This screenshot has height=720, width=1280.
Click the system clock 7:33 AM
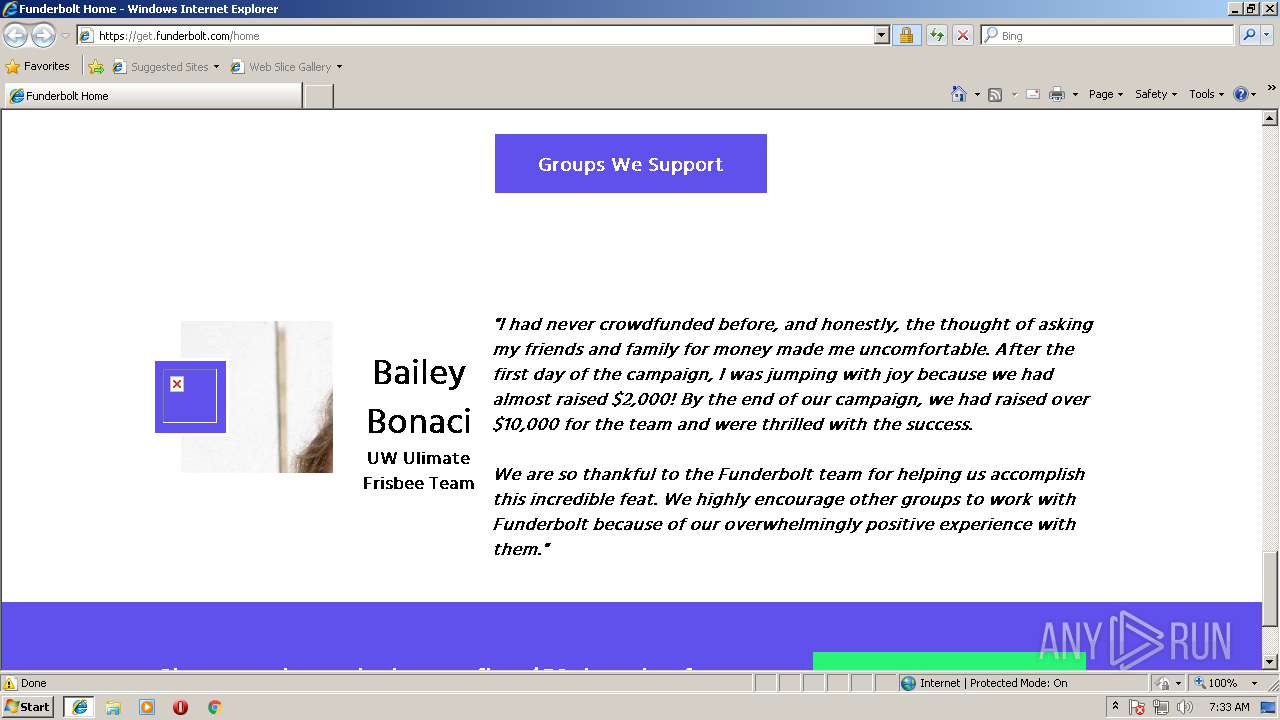(1229, 707)
